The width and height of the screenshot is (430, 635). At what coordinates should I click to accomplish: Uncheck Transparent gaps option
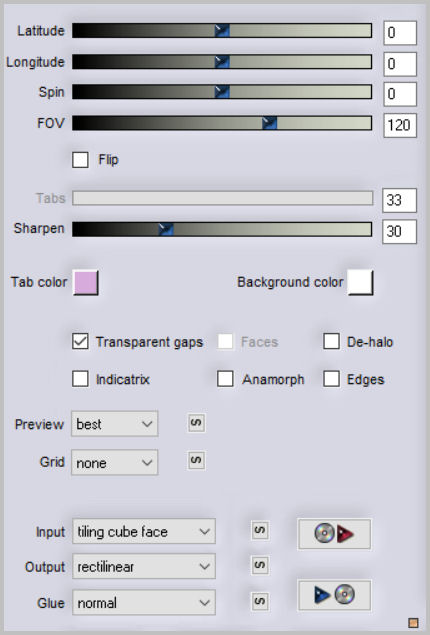pyautogui.click(x=80, y=341)
